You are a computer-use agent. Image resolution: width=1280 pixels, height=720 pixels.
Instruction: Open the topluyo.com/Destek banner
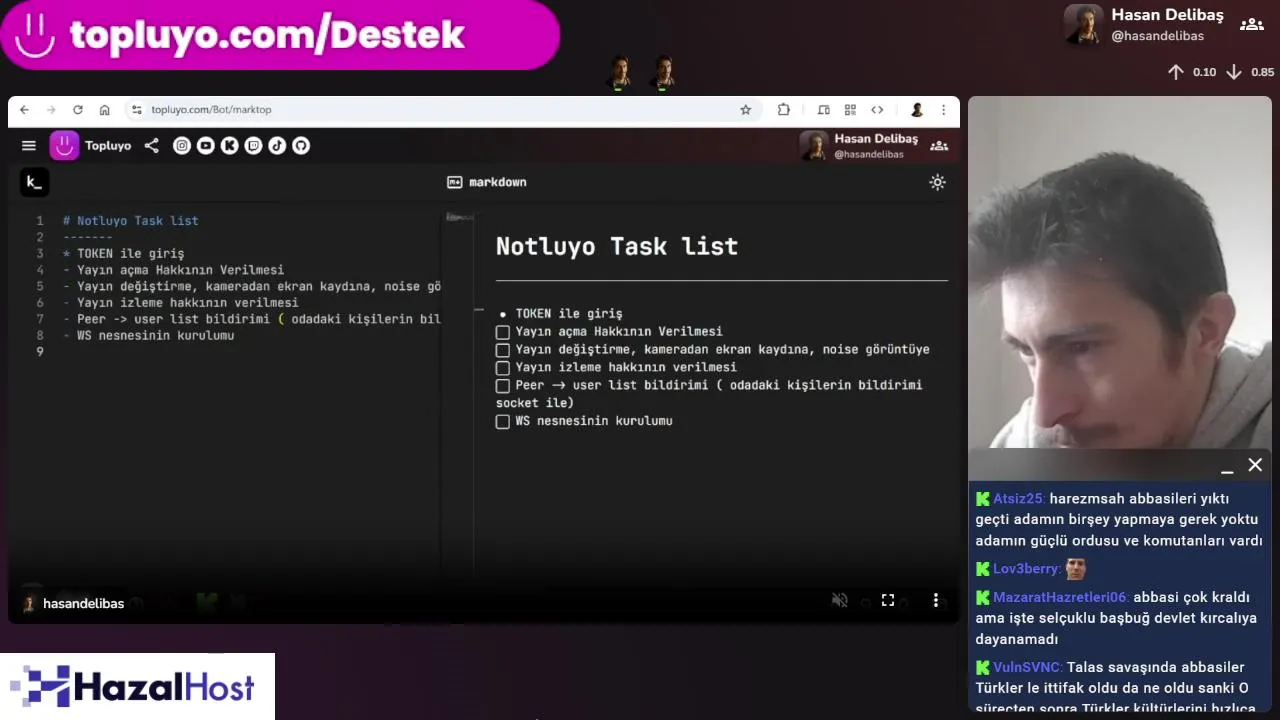[x=280, y=35]
